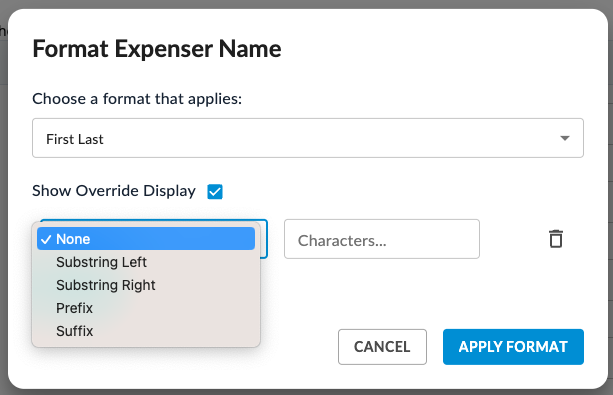Apply the format with Apply Format button
613x395 pixels.
(513, 347)
